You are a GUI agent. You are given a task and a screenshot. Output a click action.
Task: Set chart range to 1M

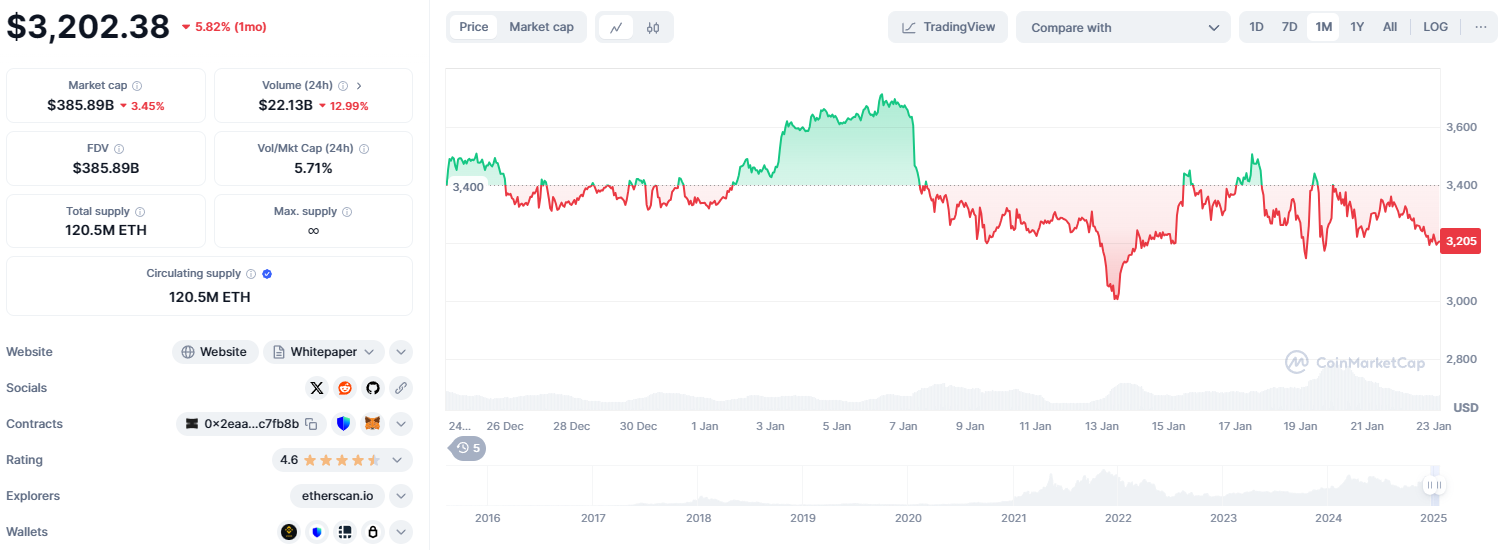coord(1323,27)
